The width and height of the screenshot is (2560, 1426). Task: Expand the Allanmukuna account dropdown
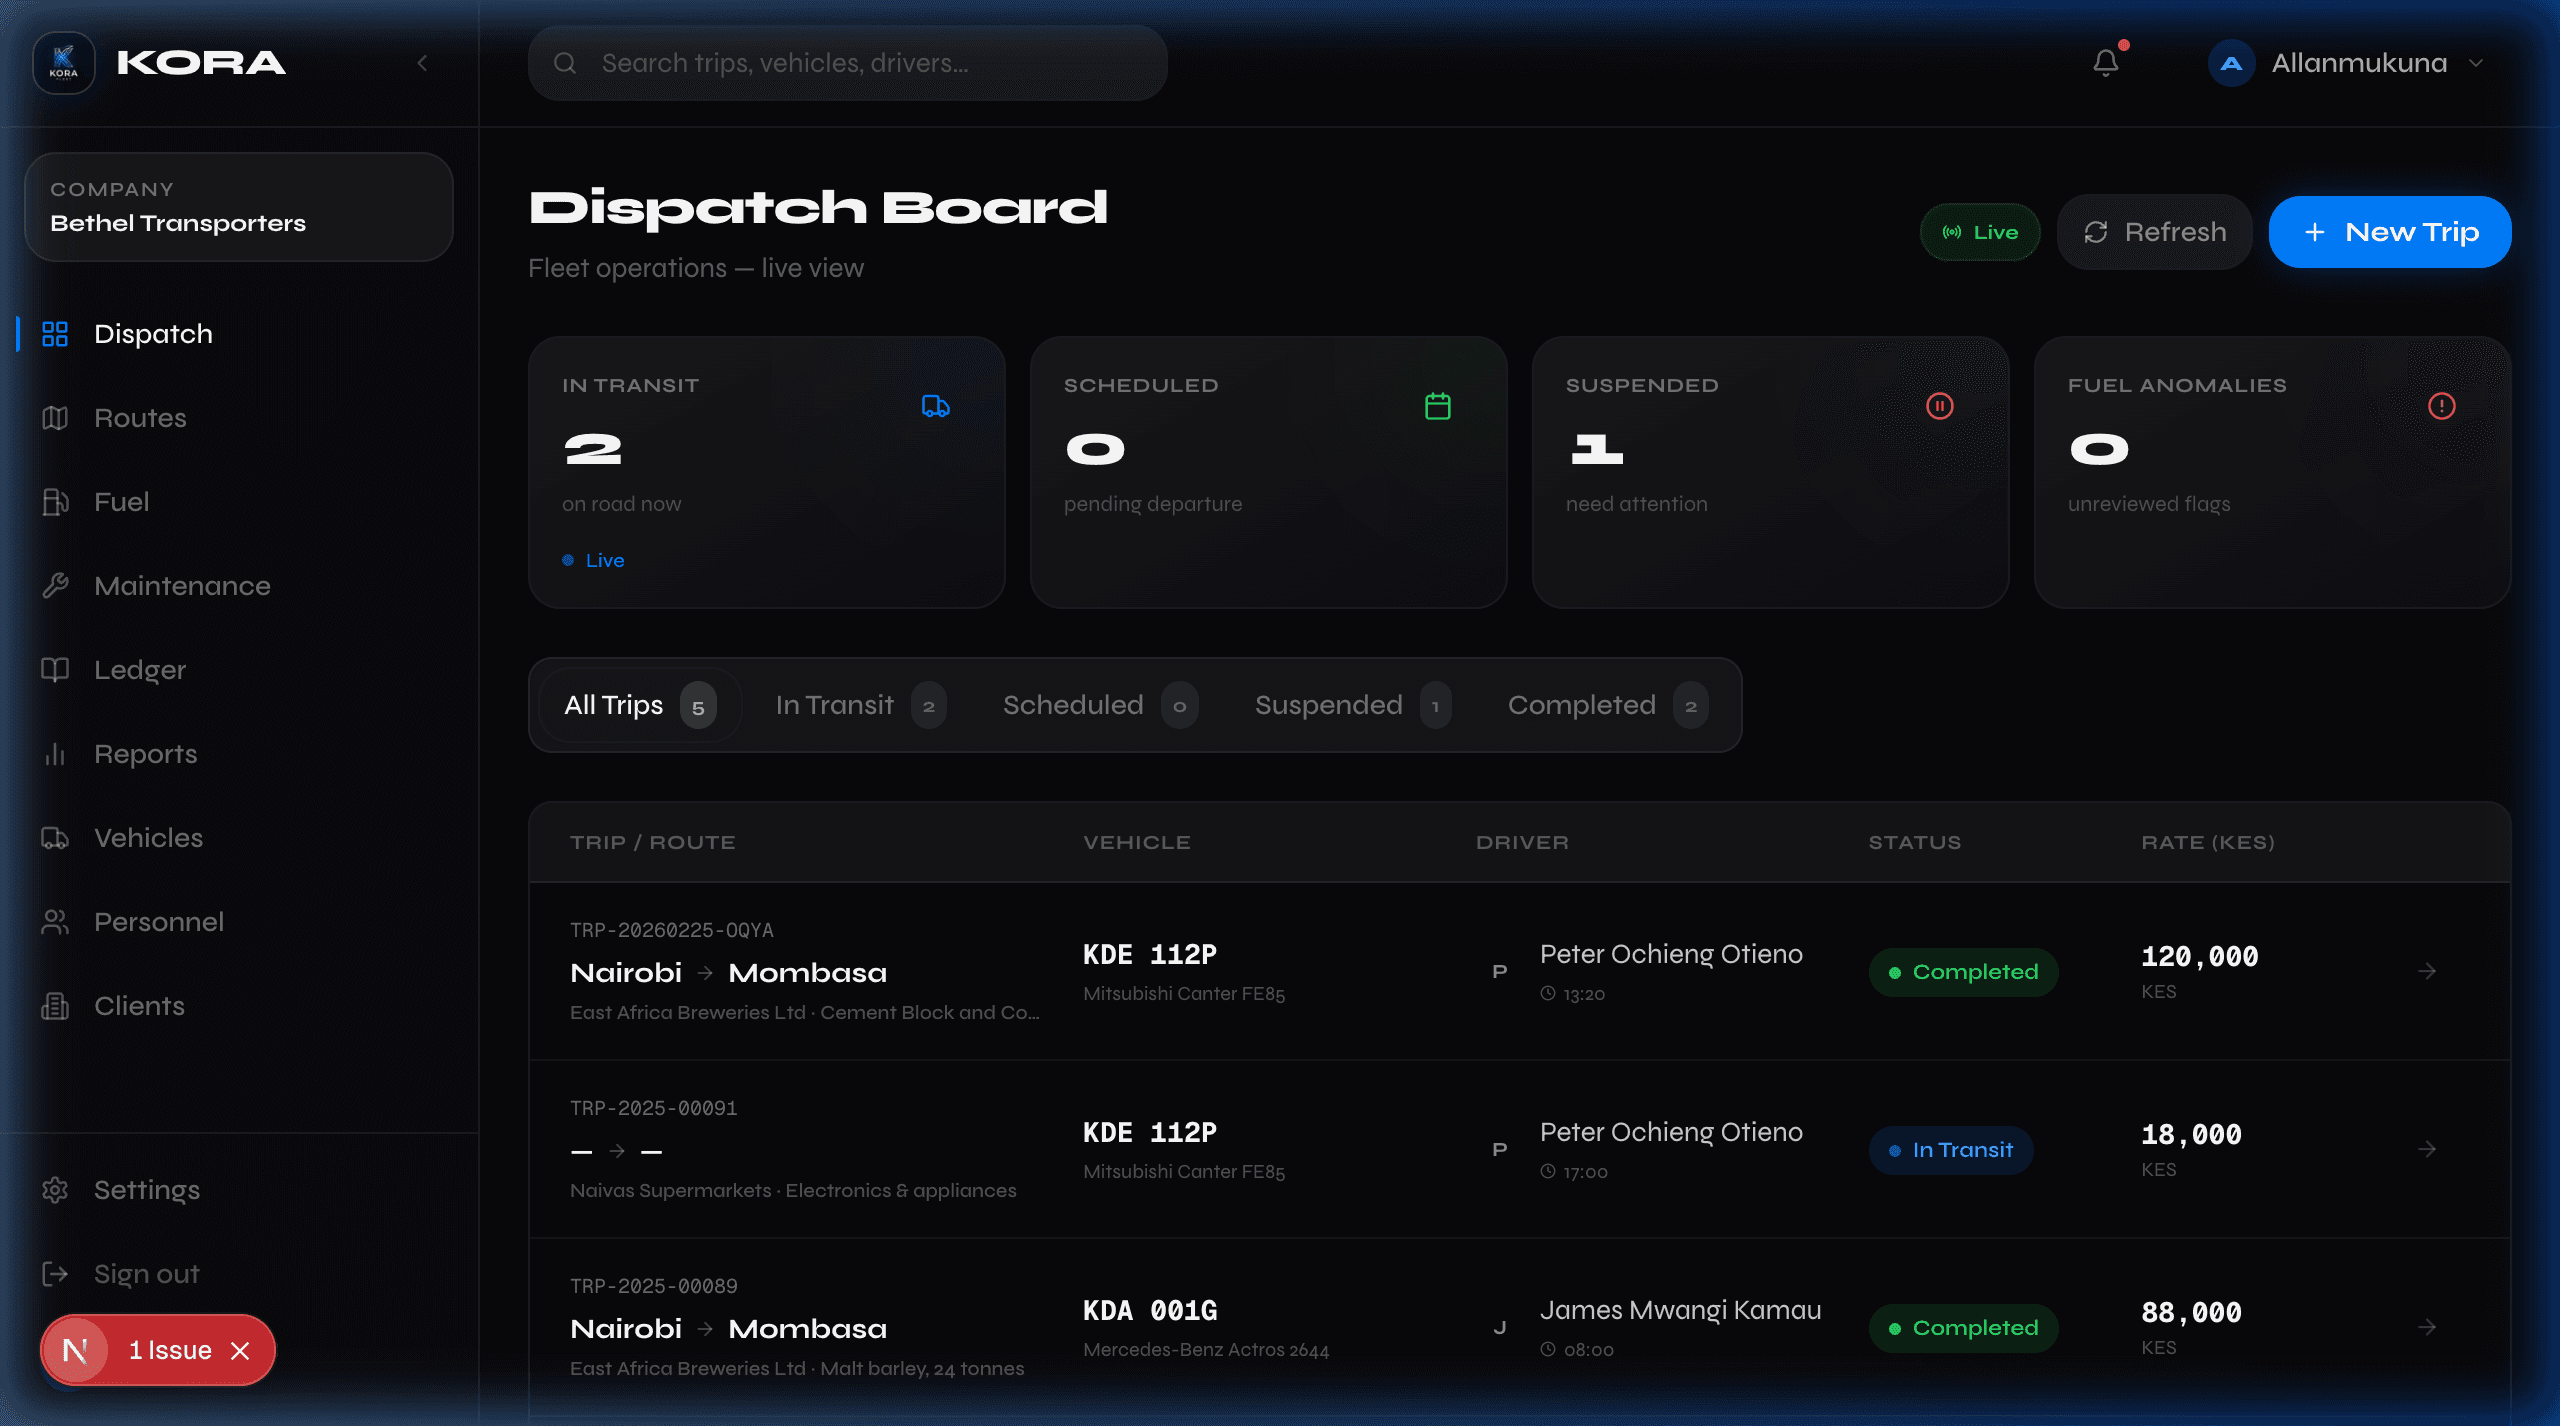pos(2476,63)
